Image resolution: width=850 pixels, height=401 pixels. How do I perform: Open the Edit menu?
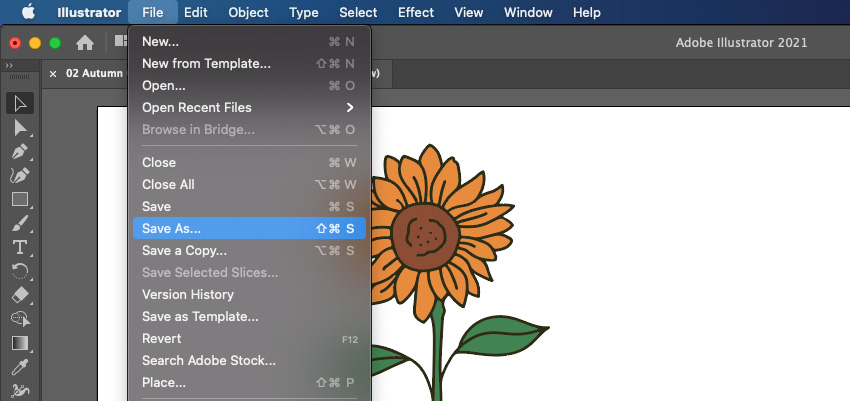pos(196,13)
